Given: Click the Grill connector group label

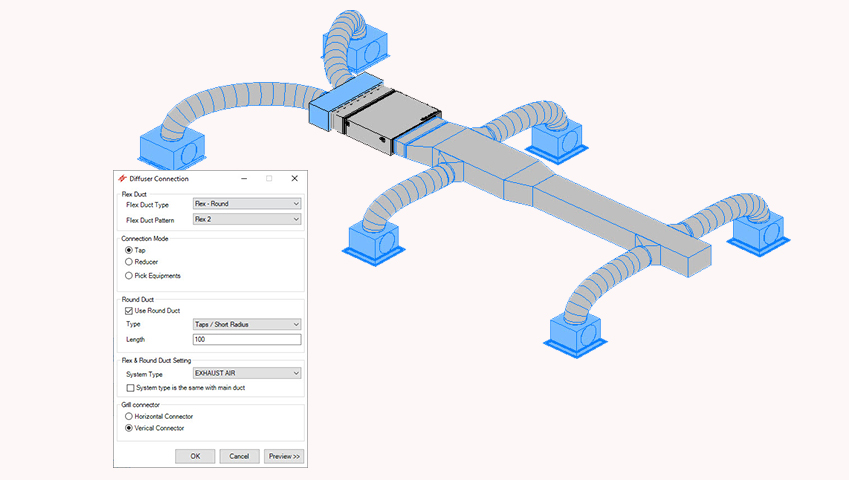Looking at the screenshot, I should point(140,405).
